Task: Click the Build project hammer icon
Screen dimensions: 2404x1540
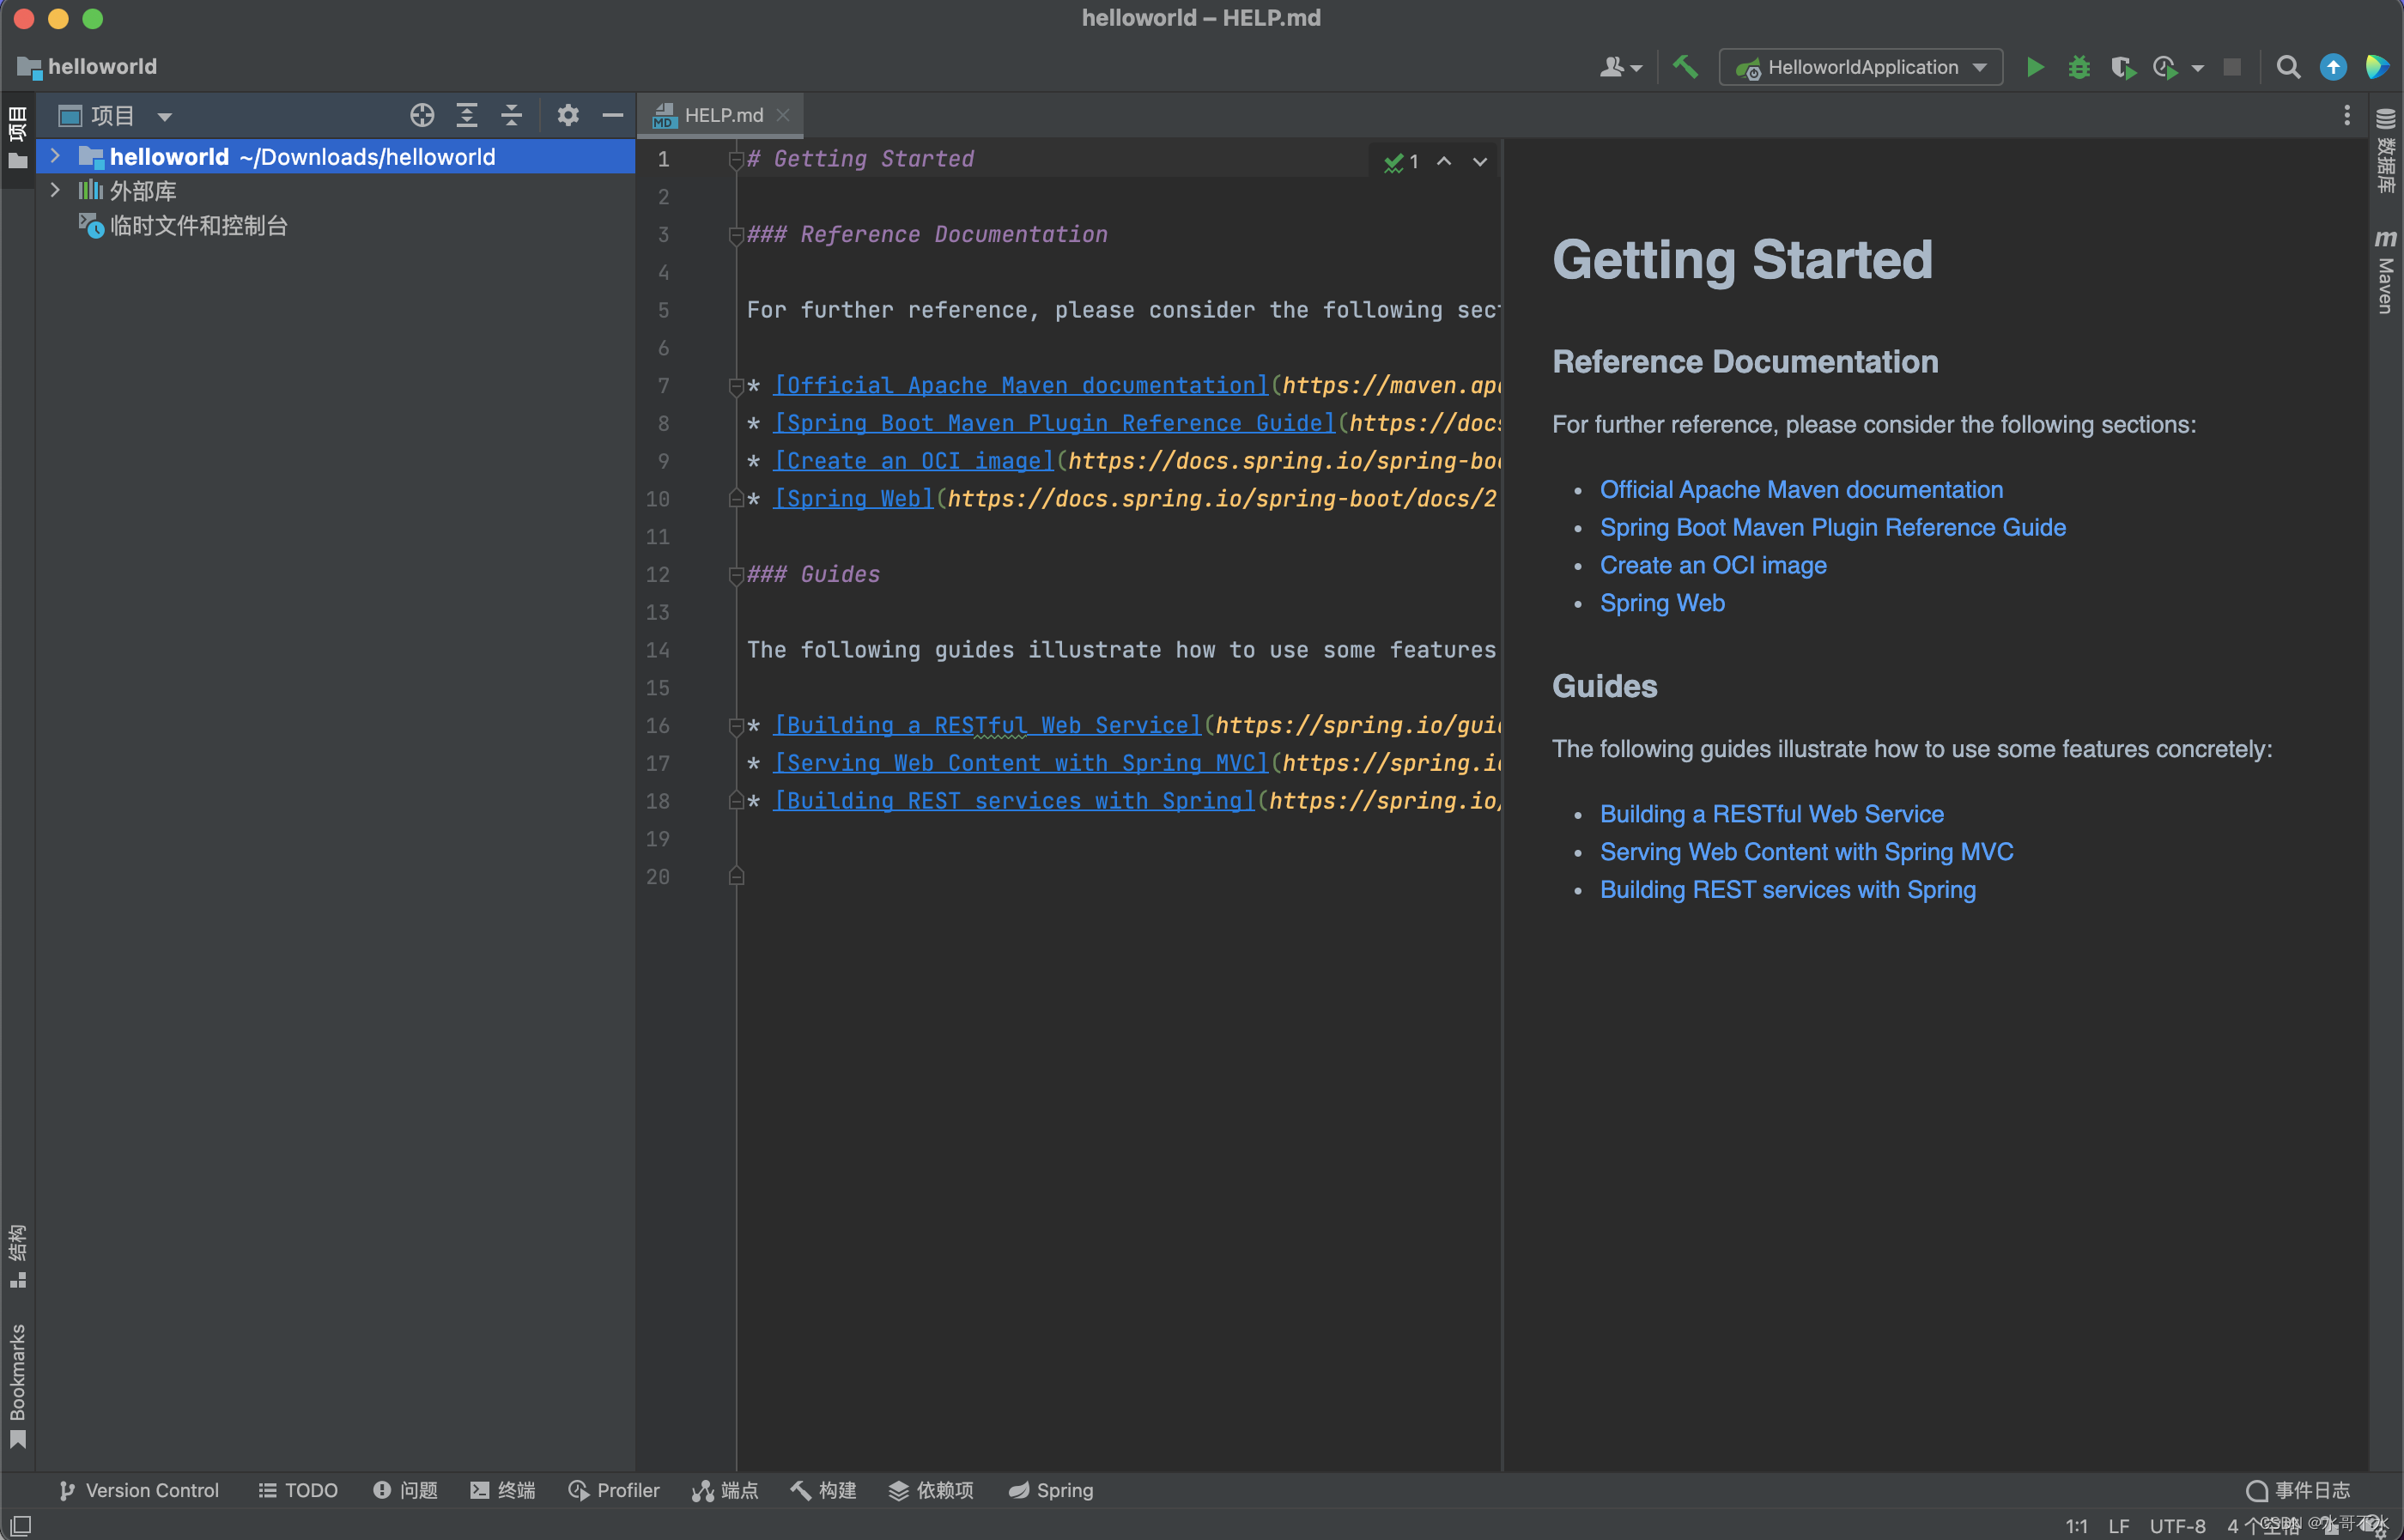Action: point(1685,67)
